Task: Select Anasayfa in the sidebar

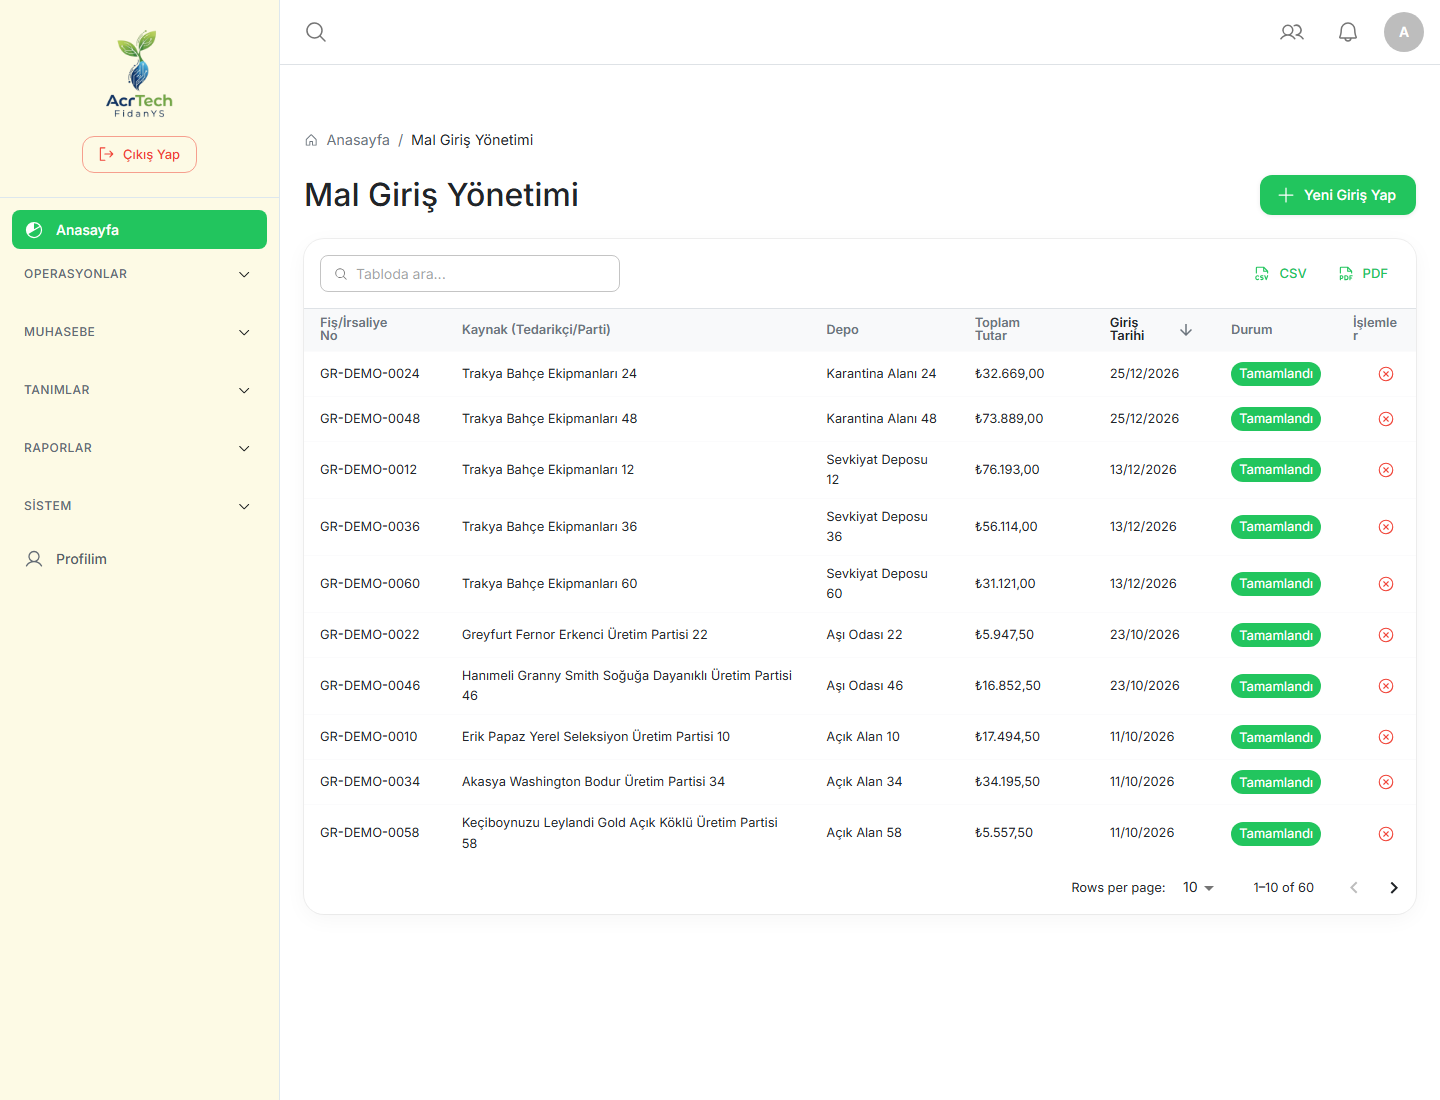Action: (139, 230)
